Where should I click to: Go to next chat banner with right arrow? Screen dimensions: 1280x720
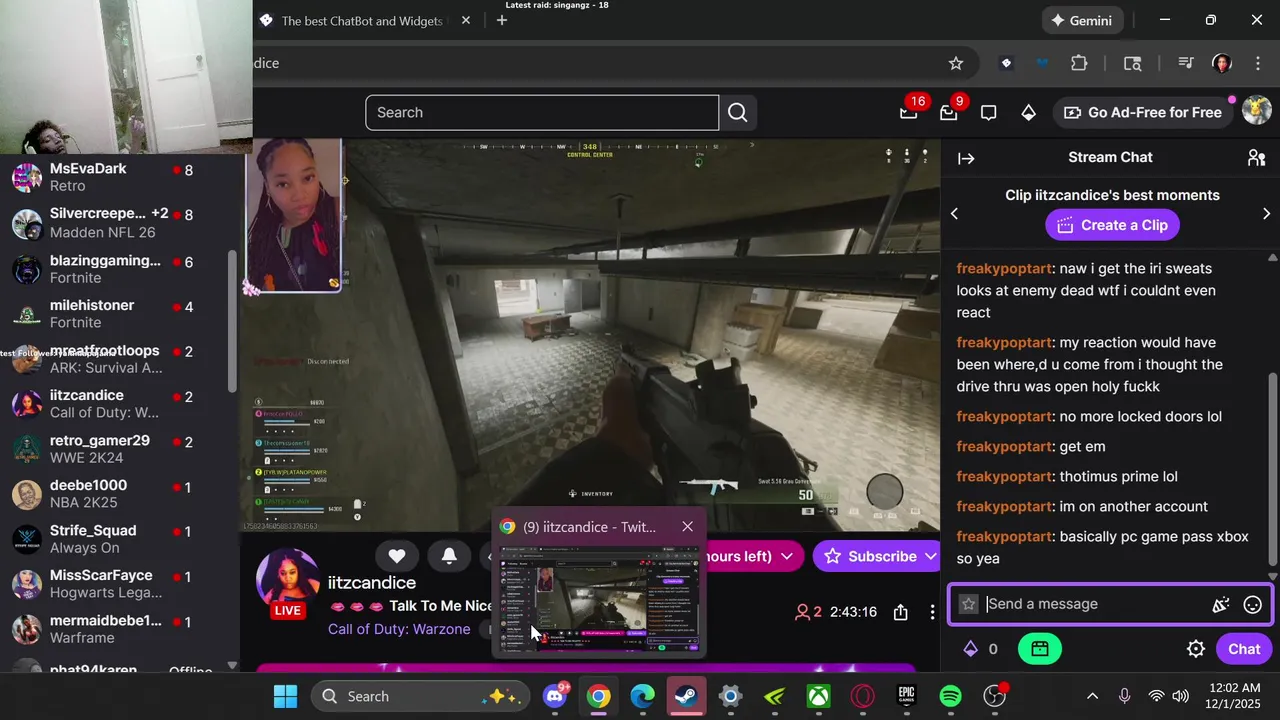[x=1266, y=214]
